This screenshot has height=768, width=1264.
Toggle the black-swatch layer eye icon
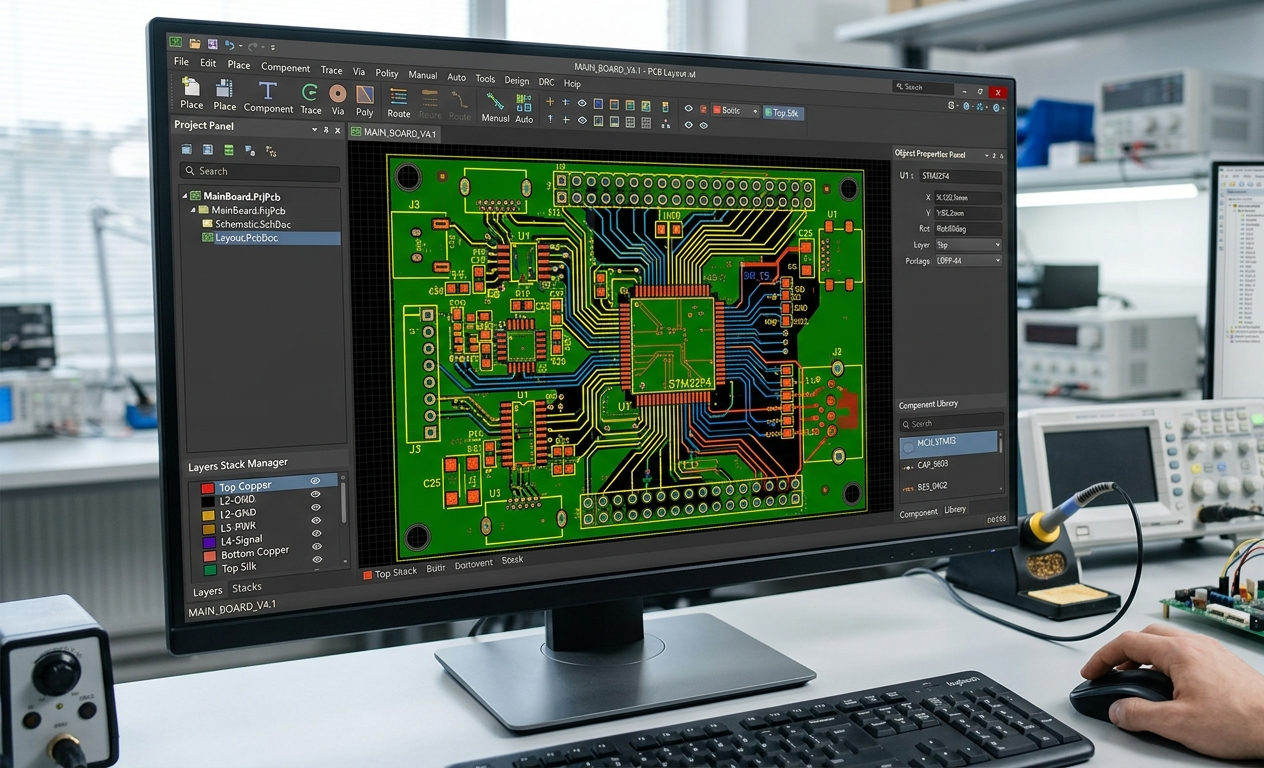click(x=315, y=494)
